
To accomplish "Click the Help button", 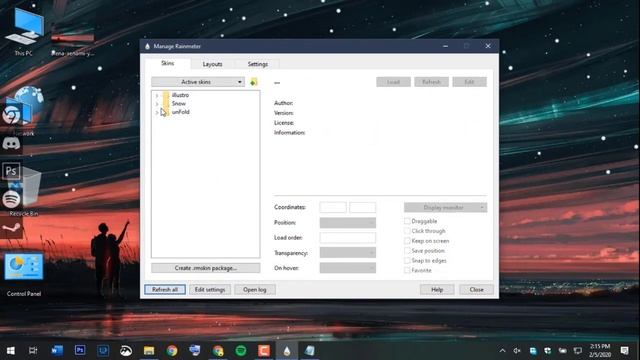I will tap(437, 289).
